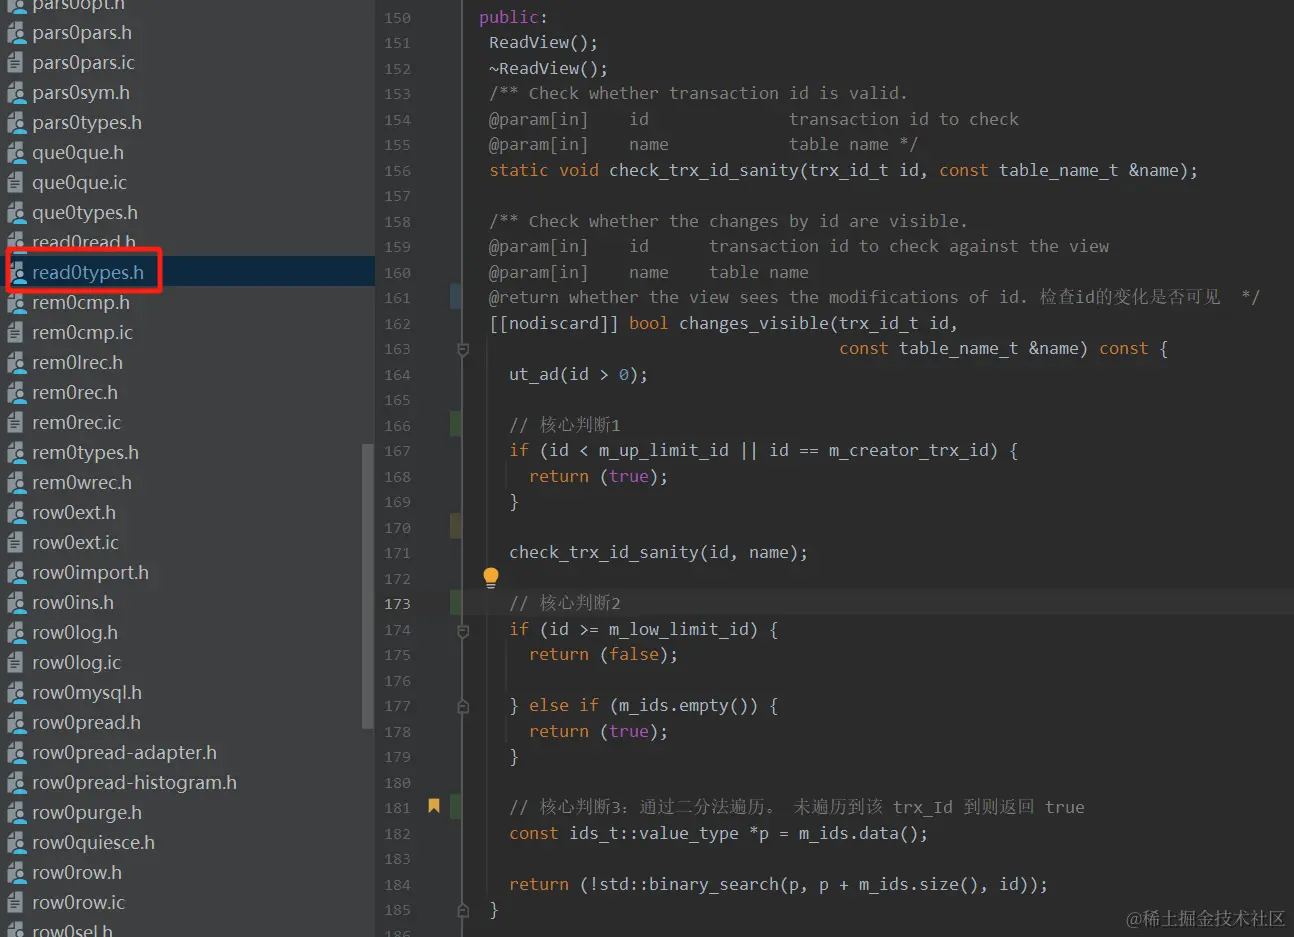The height and width of the screenshot is (937, 1294).
Task: Click the ~ReadView() destructor declaration
Action: (548, 68)
